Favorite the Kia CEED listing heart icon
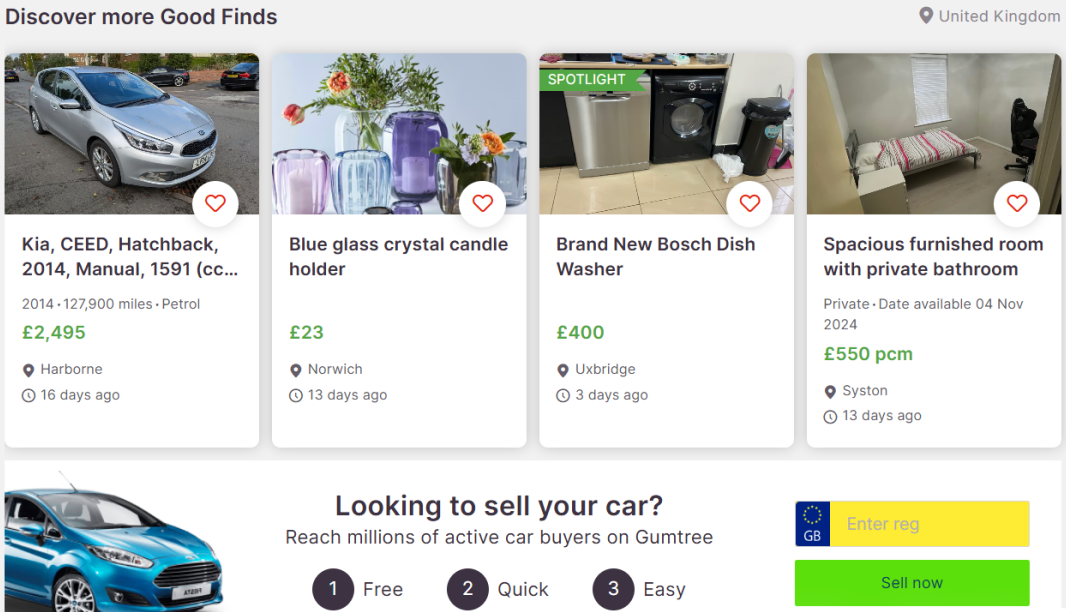This screenshot has height=612, width=1066. click(215, 203)
